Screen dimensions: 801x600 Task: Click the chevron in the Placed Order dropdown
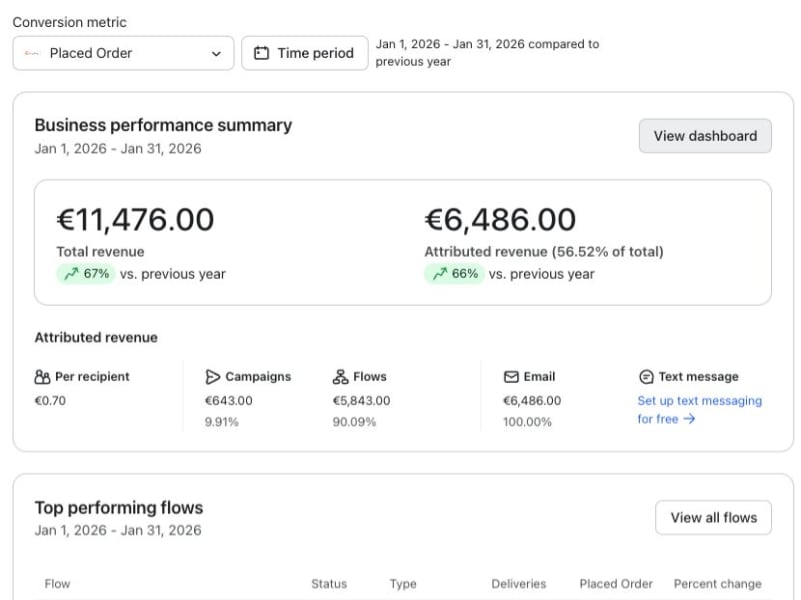pyautogui.click(x=216, y=54)
